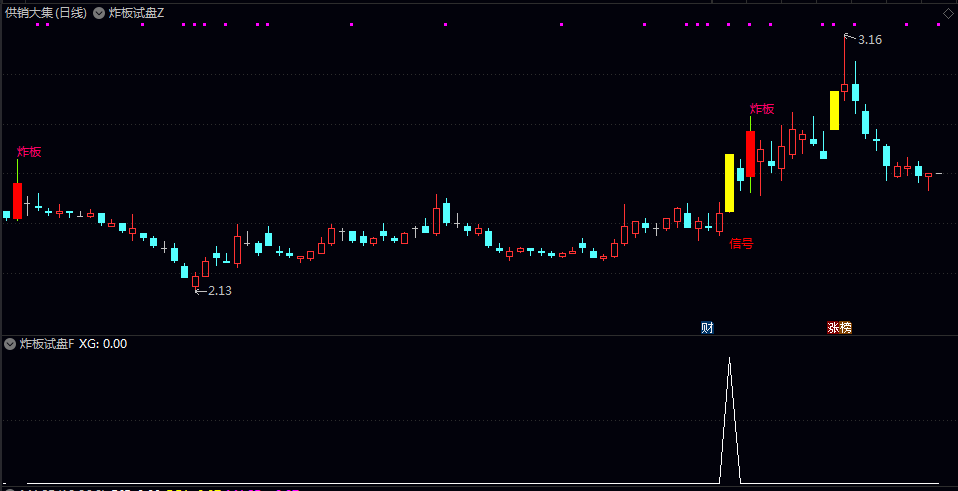Click the 炸板 label at chart left
The height and width of the screenshot is (491, 958).
pos(29,151)
